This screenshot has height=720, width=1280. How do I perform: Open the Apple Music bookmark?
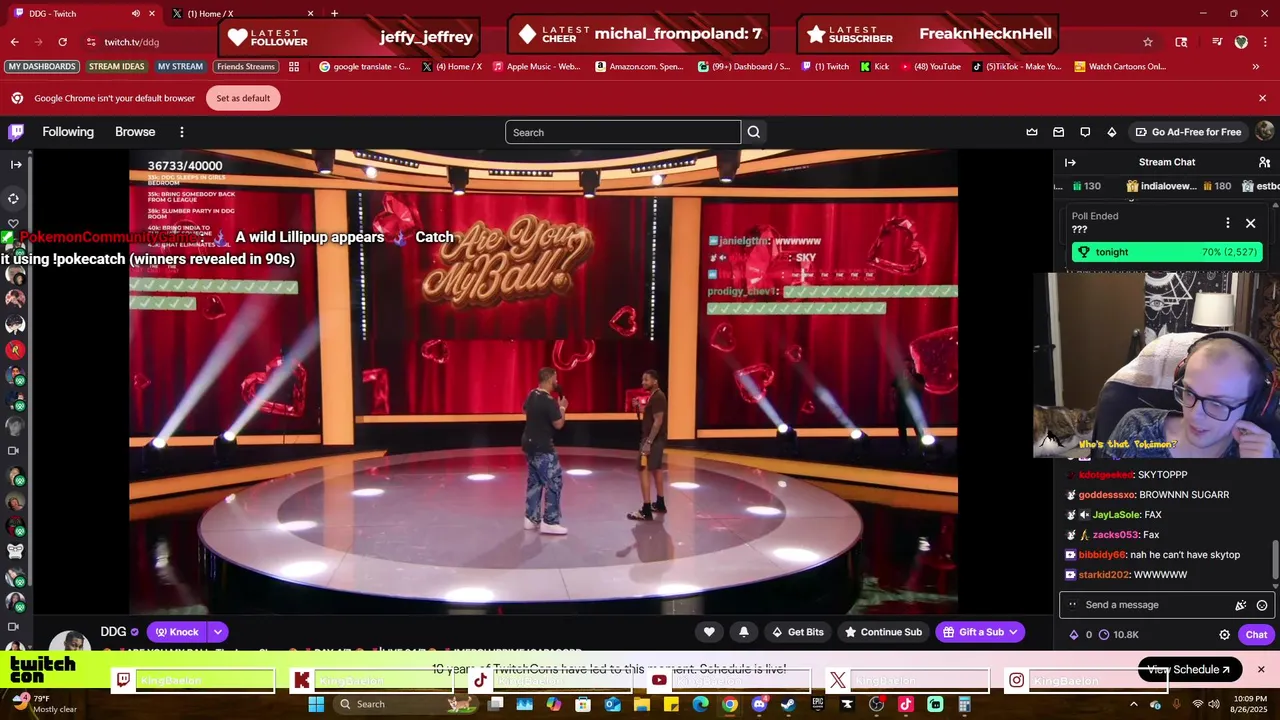536,66
